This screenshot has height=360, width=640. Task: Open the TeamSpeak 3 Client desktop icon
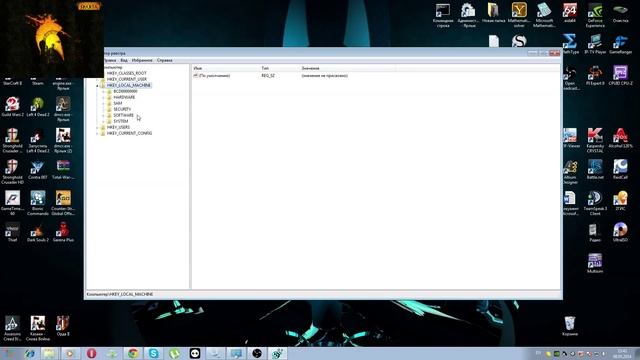point(595,203)
